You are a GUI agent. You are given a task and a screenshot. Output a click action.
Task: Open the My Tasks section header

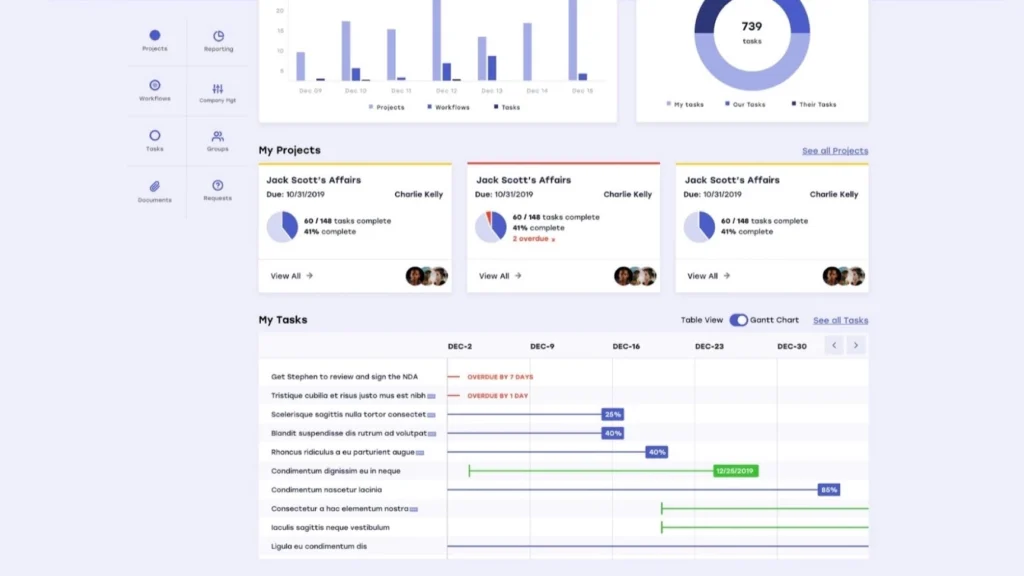tap(282, 319)
